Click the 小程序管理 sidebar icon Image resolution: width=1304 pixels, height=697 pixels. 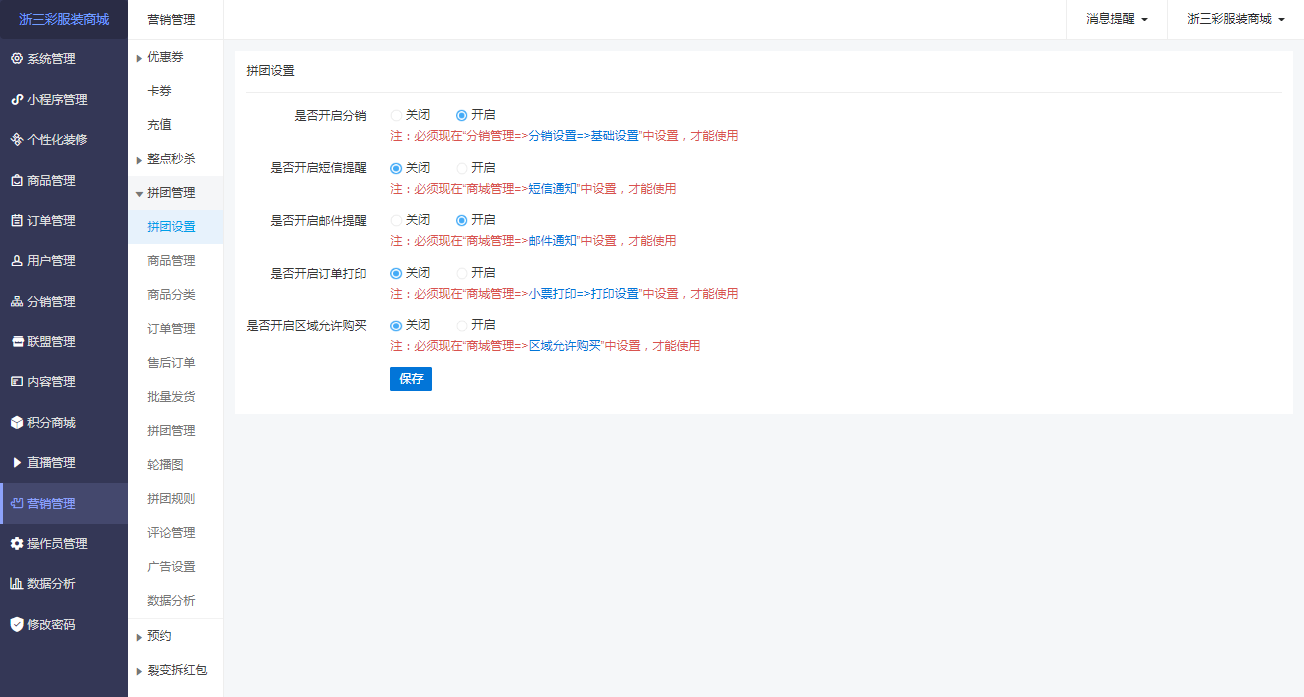[16, 100]
